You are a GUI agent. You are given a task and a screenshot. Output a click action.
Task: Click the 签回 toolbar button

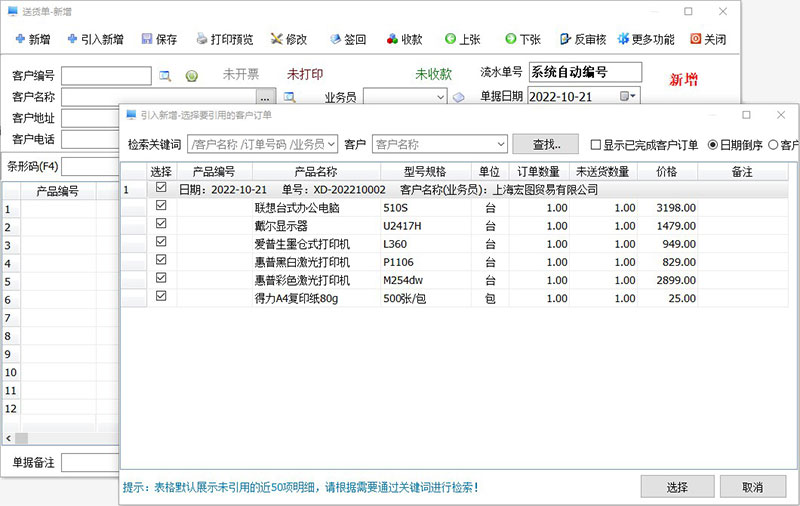pyautogui.click(x=348, y=39)
